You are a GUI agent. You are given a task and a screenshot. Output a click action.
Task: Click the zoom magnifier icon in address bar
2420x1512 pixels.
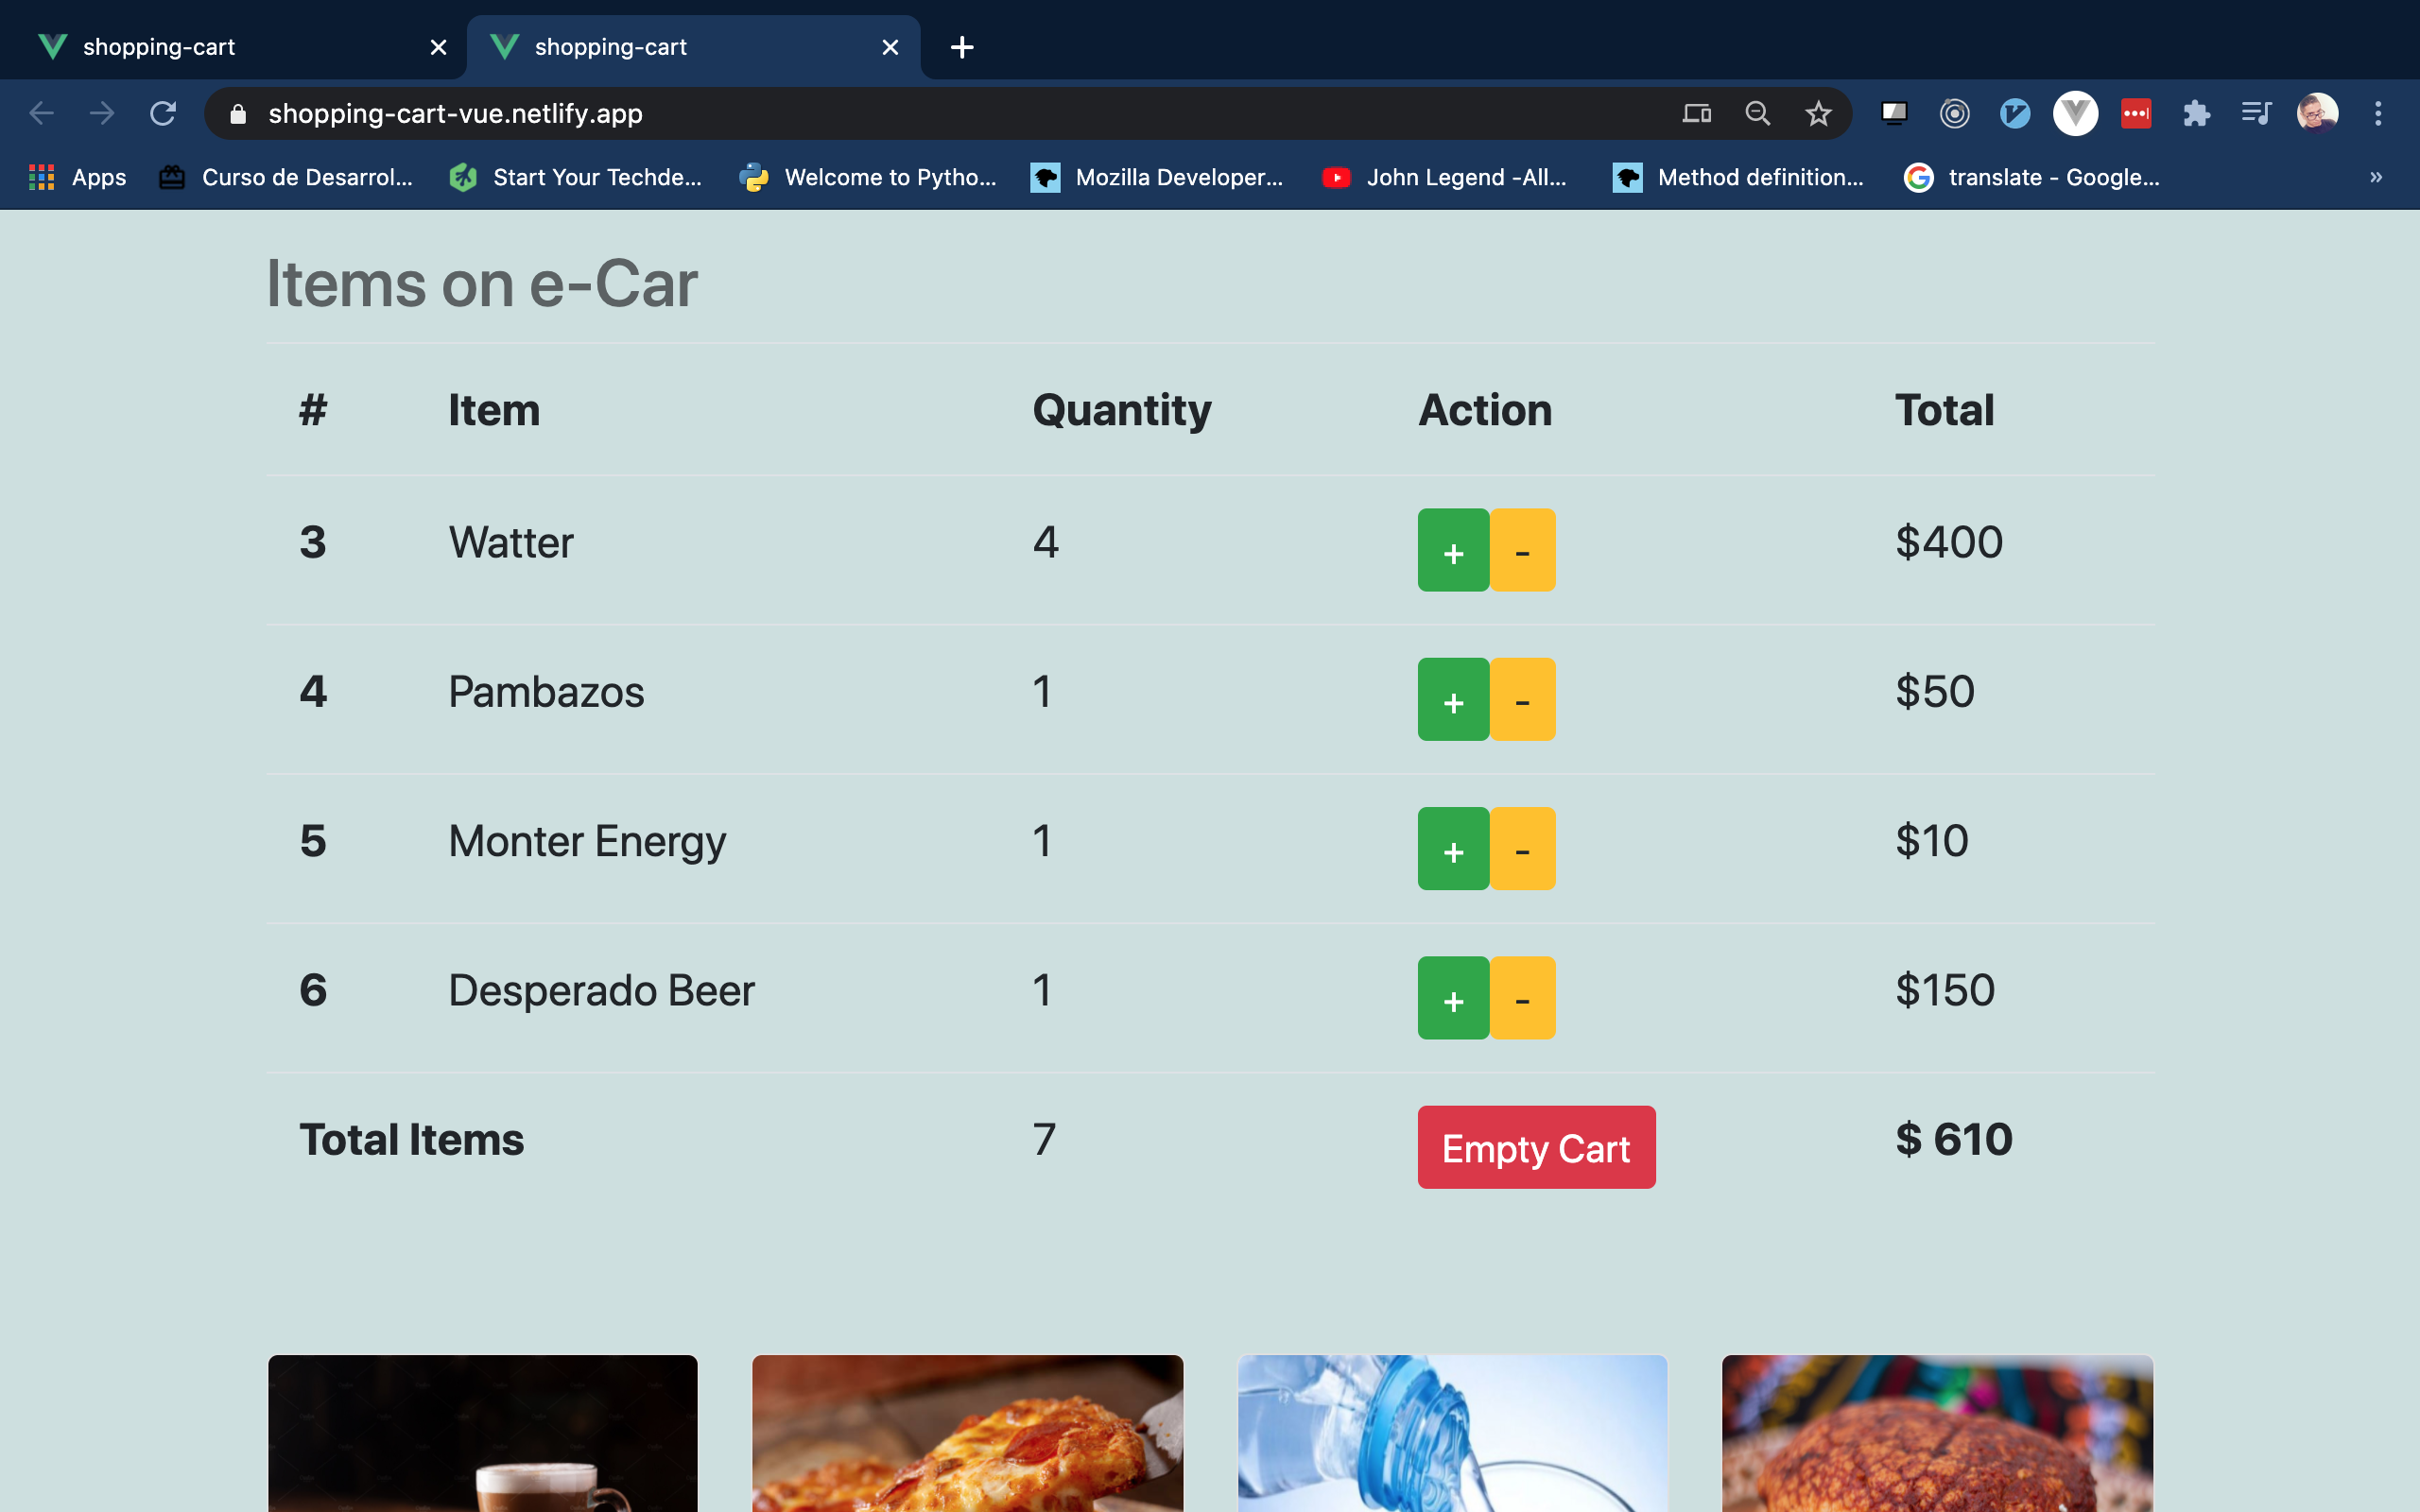coord(1757,113)
